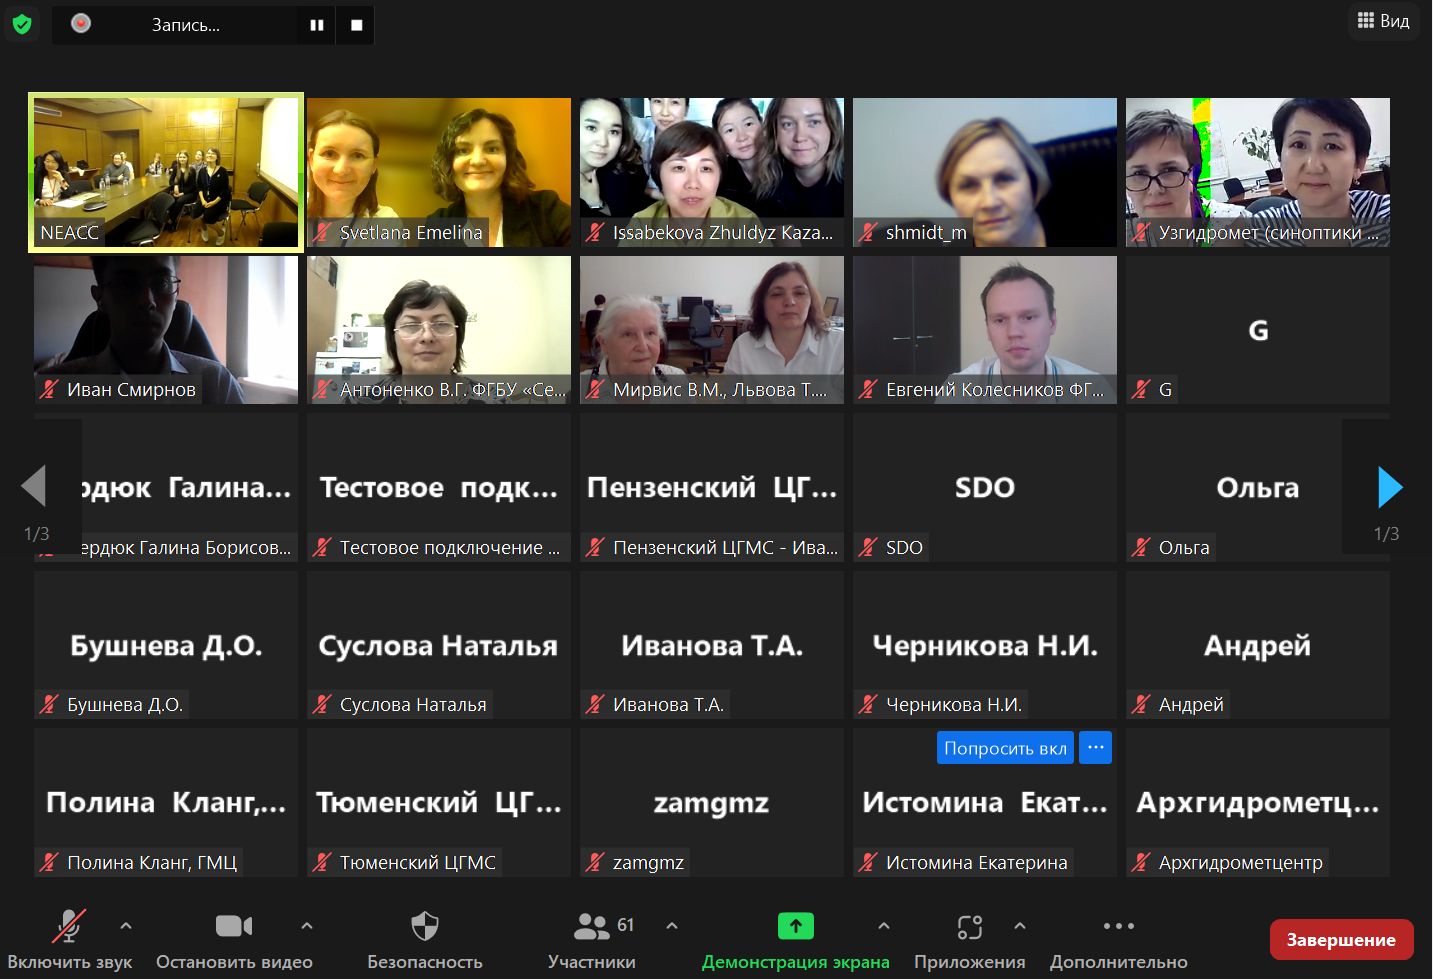
Task: Toggle camera with Остановить видео
Action: [234, 940]
